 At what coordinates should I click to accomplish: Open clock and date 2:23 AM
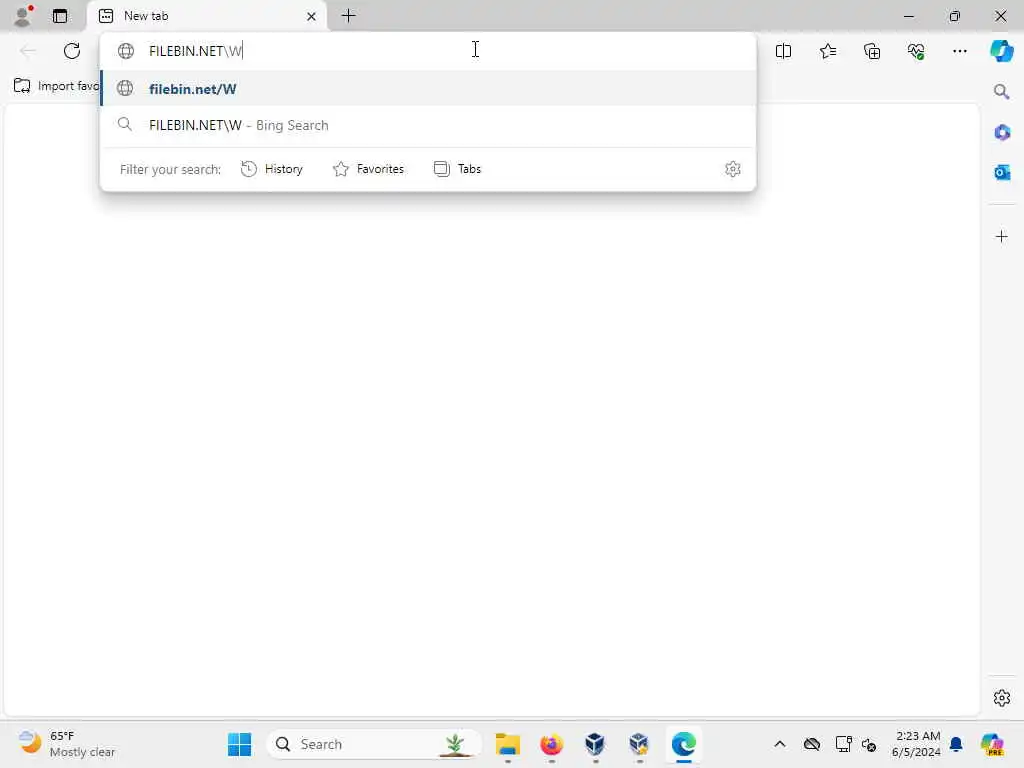point(916,744)
